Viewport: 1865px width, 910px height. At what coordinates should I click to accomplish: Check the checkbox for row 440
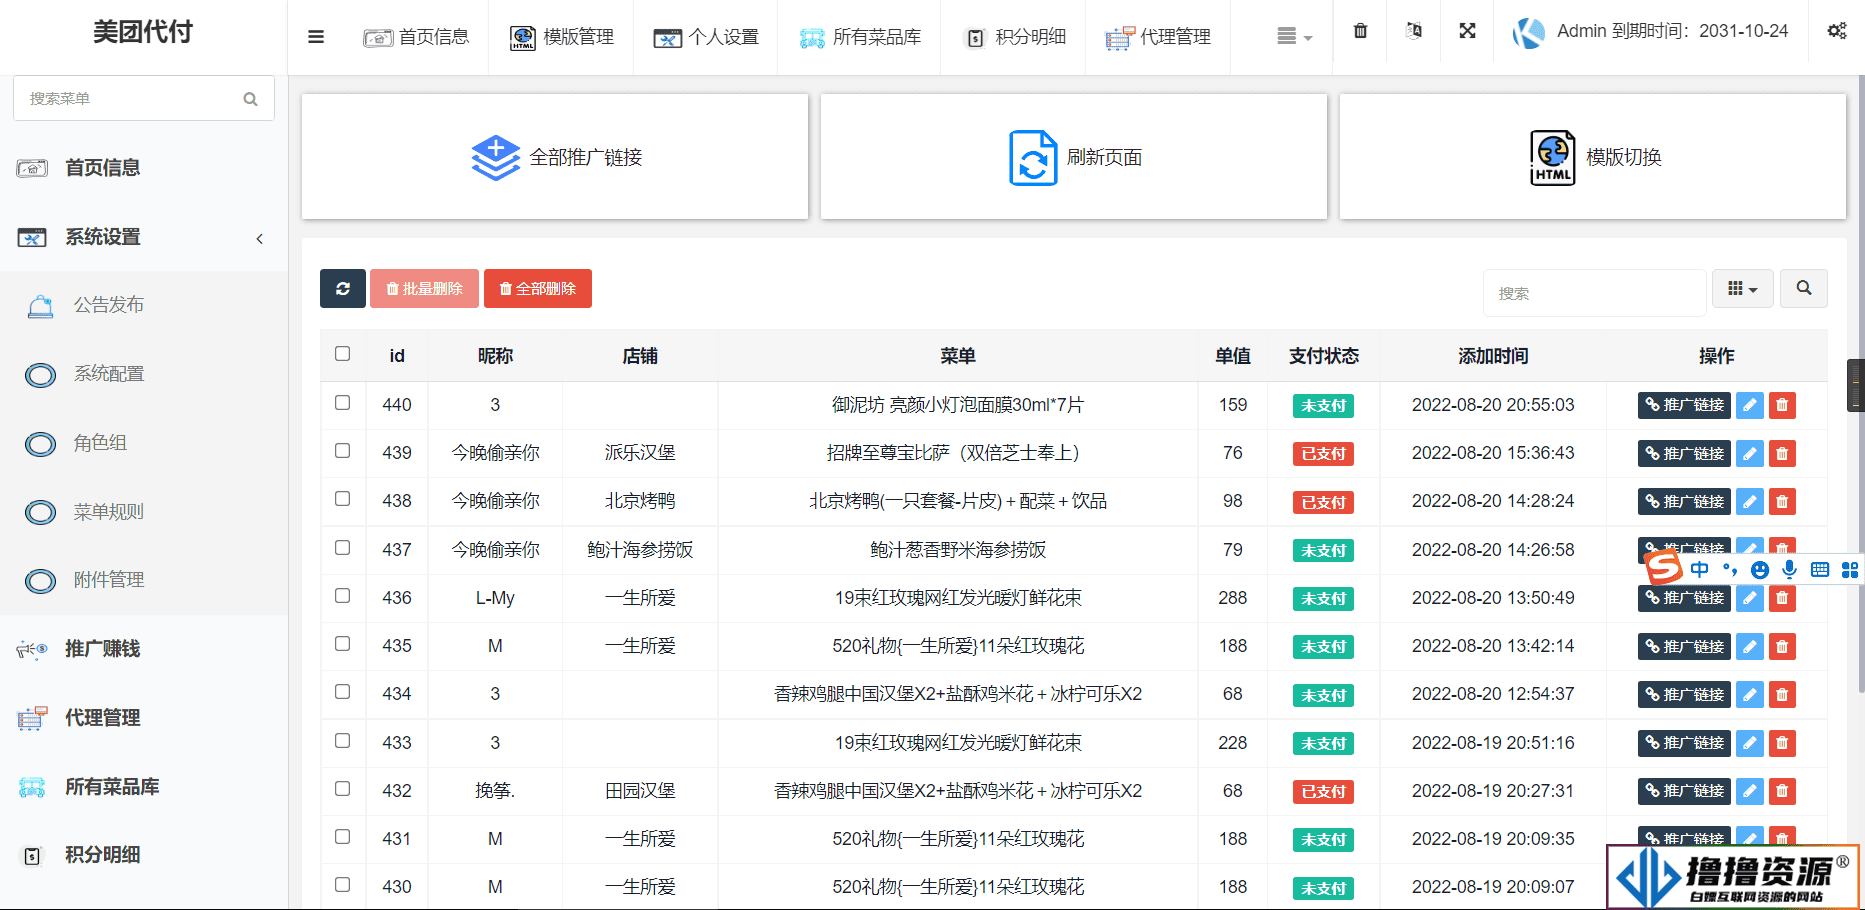point(342,403)
